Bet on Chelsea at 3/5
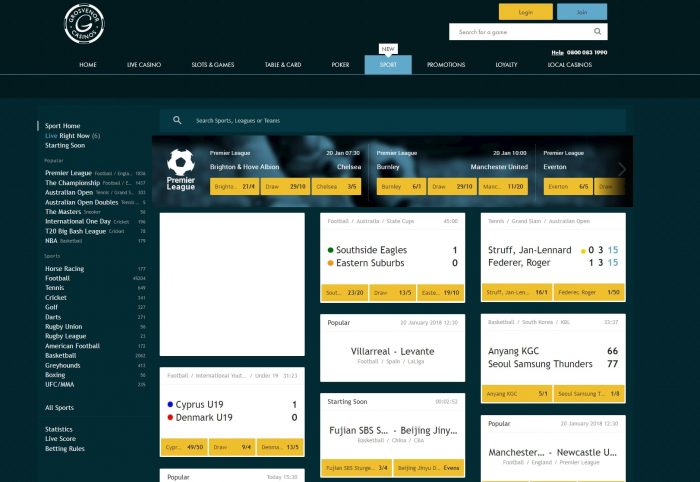Image resolution: width=700 pixels, height=482 pixels. pyautogui.click(x=337, y=187)
